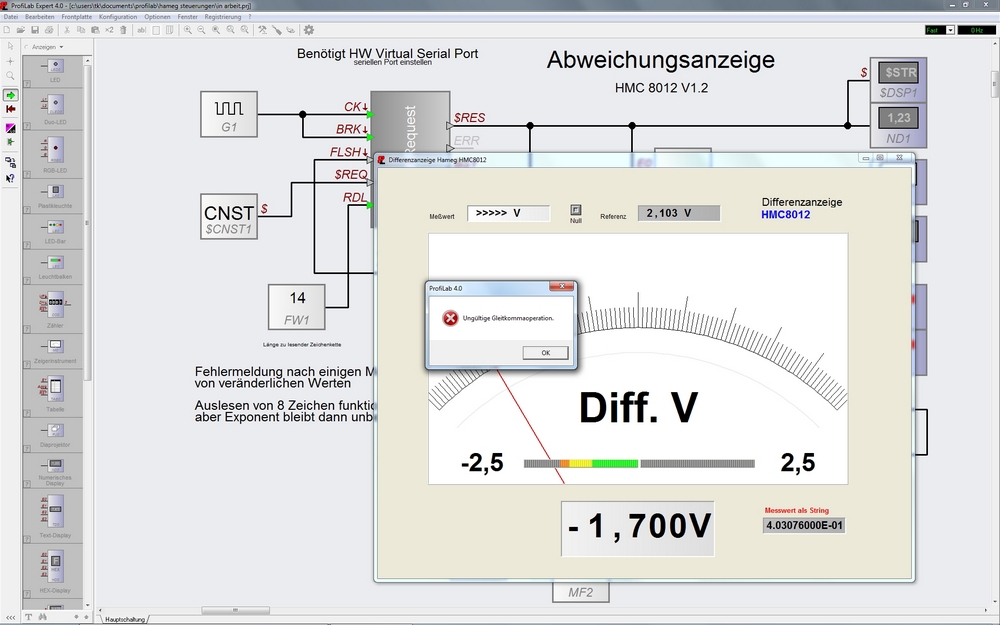
Task: Select the LED component in the library
Action: (54, 71)
